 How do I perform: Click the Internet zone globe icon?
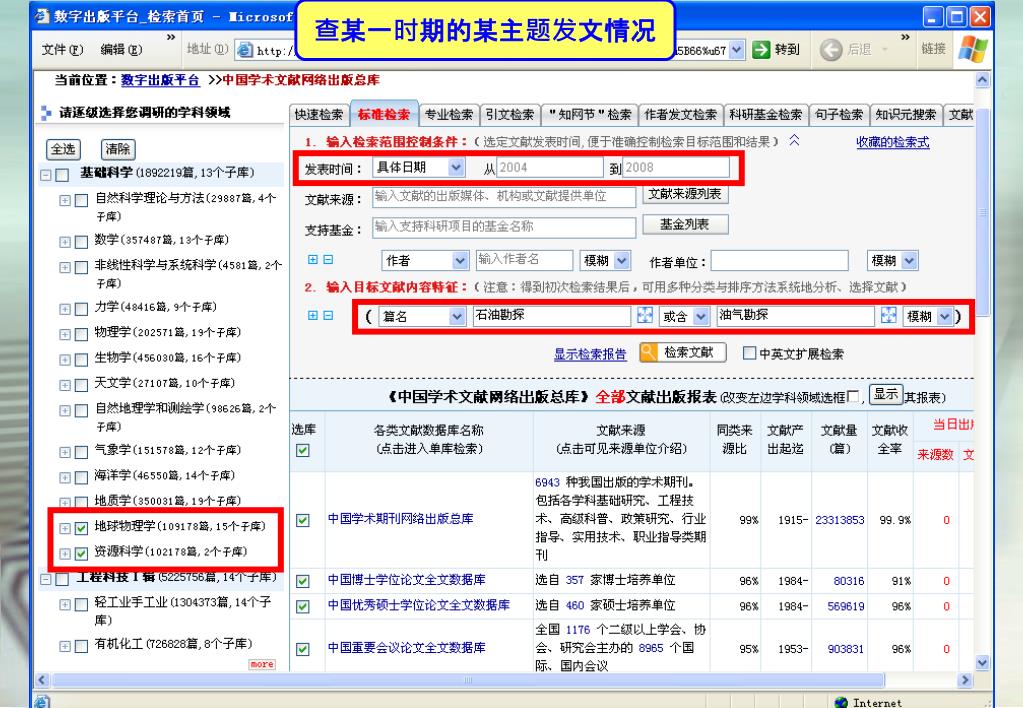point(842,702)
